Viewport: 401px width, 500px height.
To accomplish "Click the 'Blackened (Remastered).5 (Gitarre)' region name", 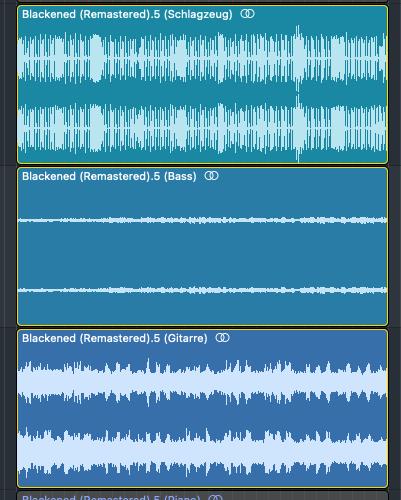I will 115,338.
